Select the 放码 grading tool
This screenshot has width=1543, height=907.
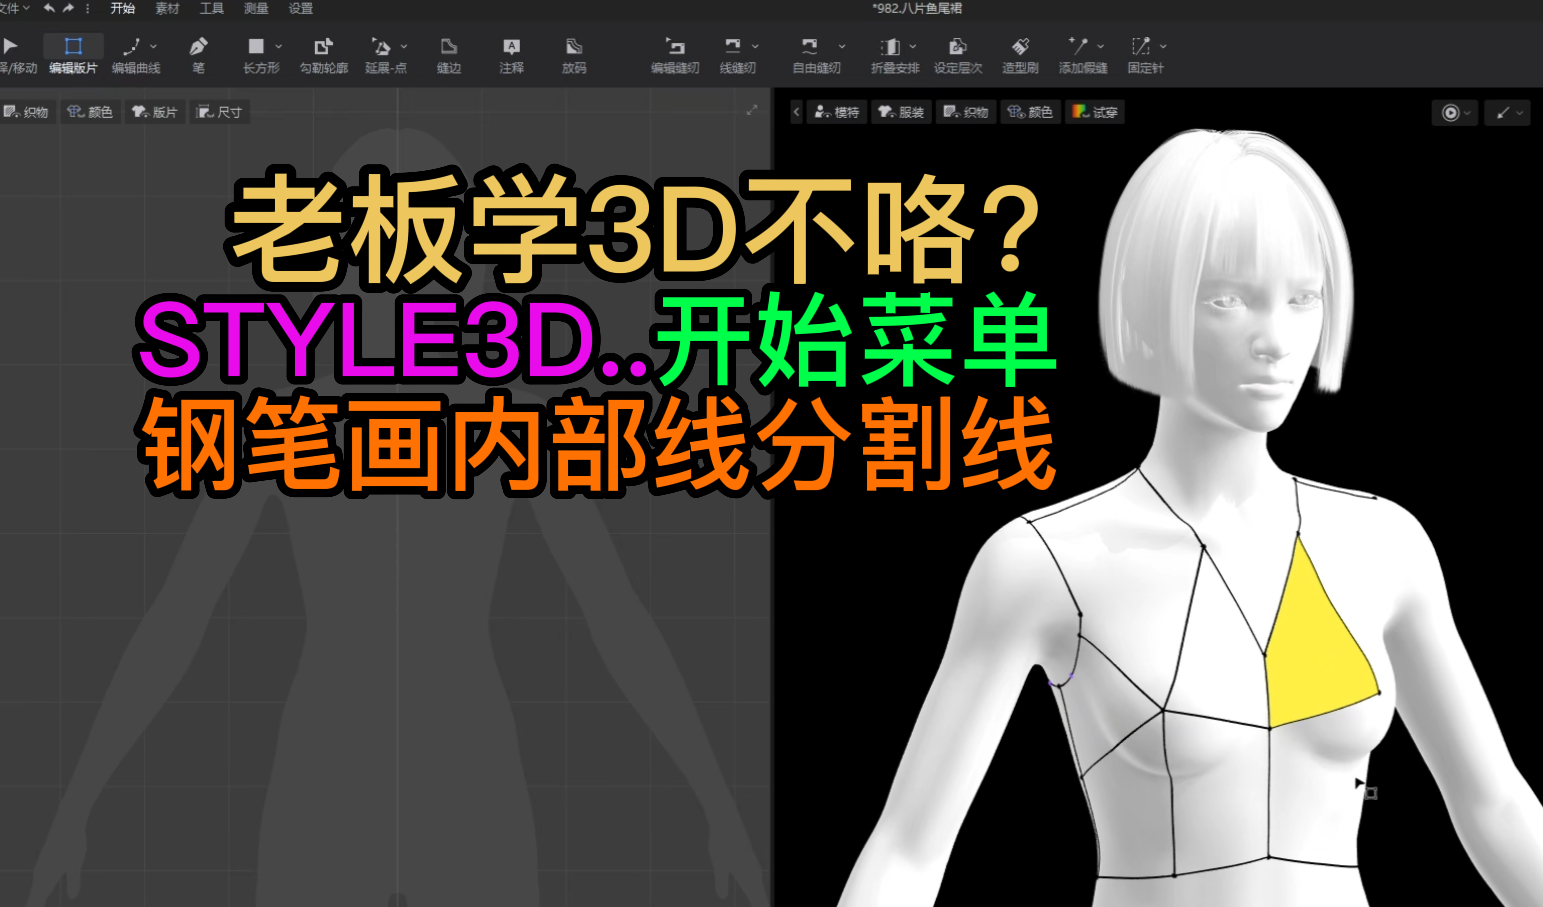tap(574, 55)
